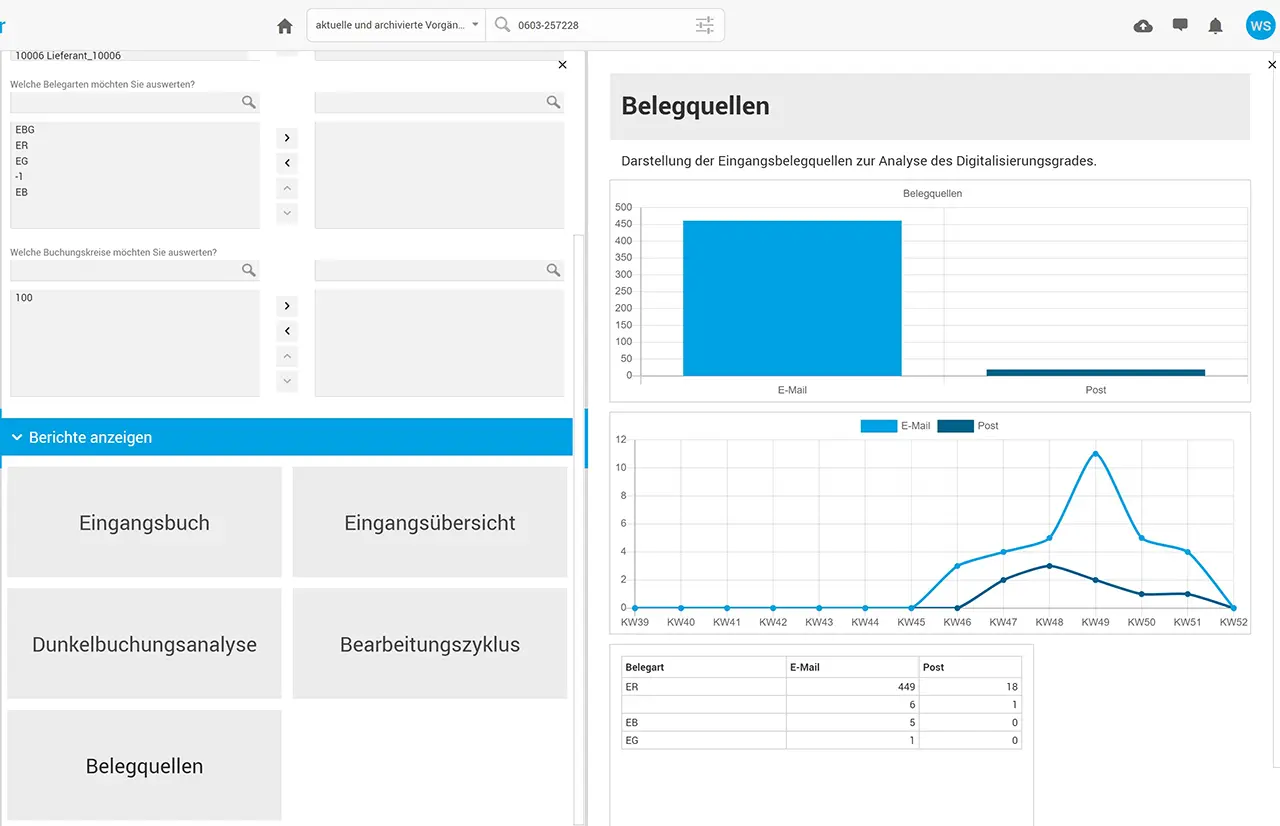
Task: Open the chat messages icon
Action: pos(1180,26)
